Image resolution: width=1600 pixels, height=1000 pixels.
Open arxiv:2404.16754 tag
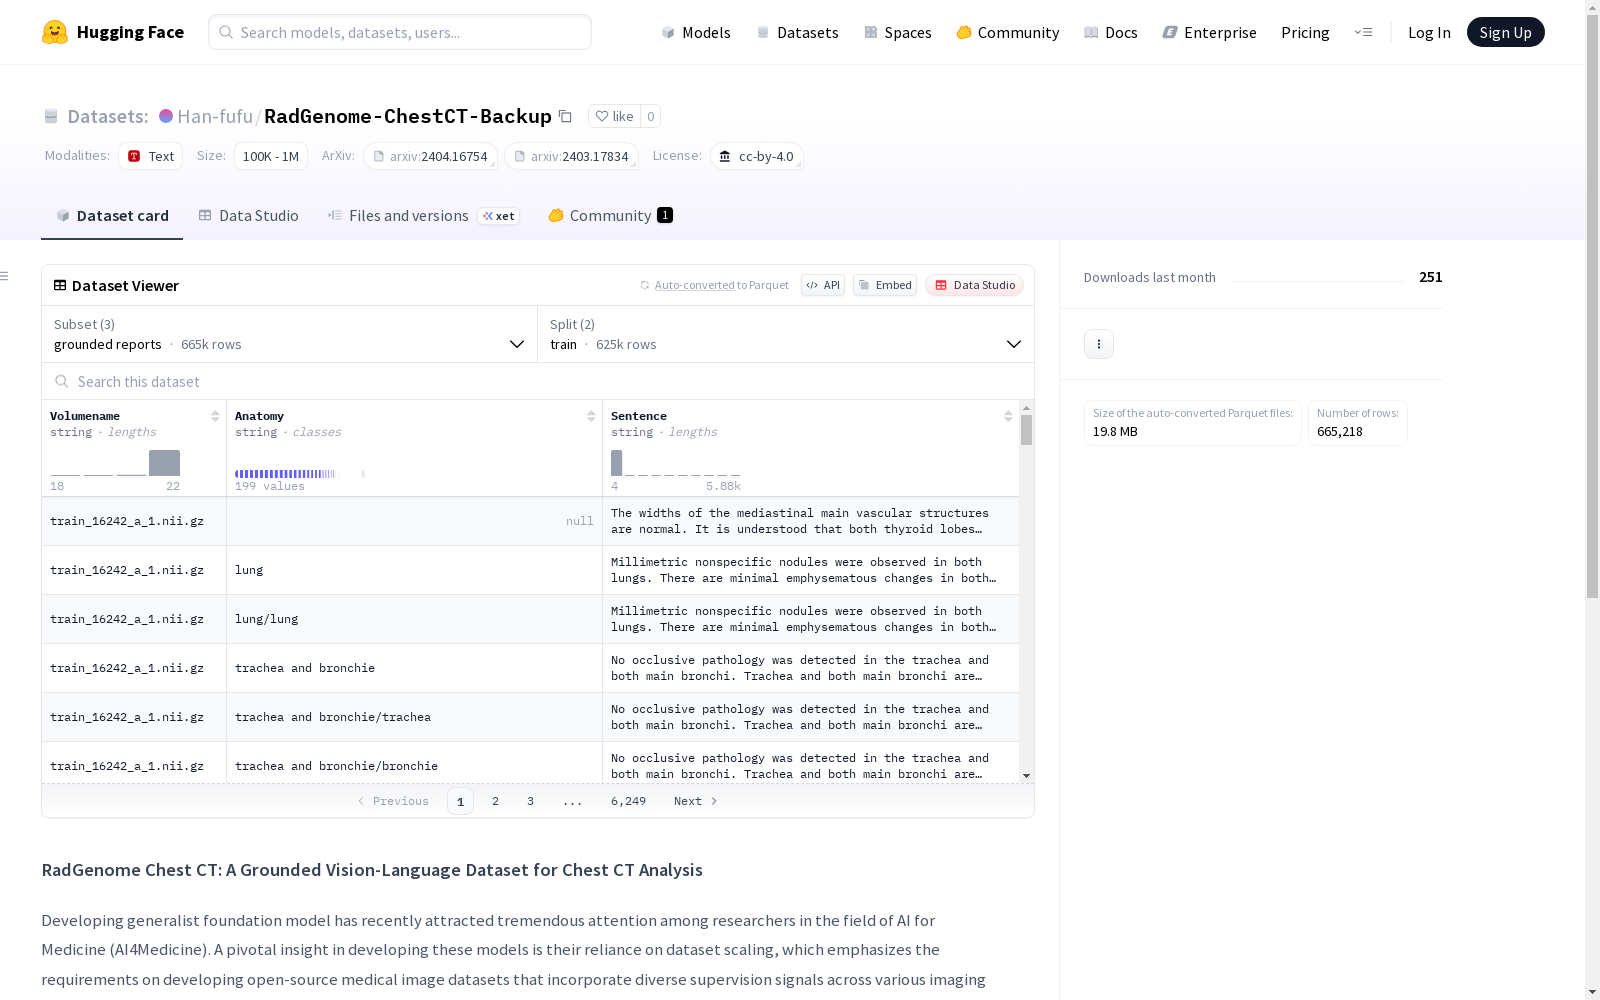430,157
